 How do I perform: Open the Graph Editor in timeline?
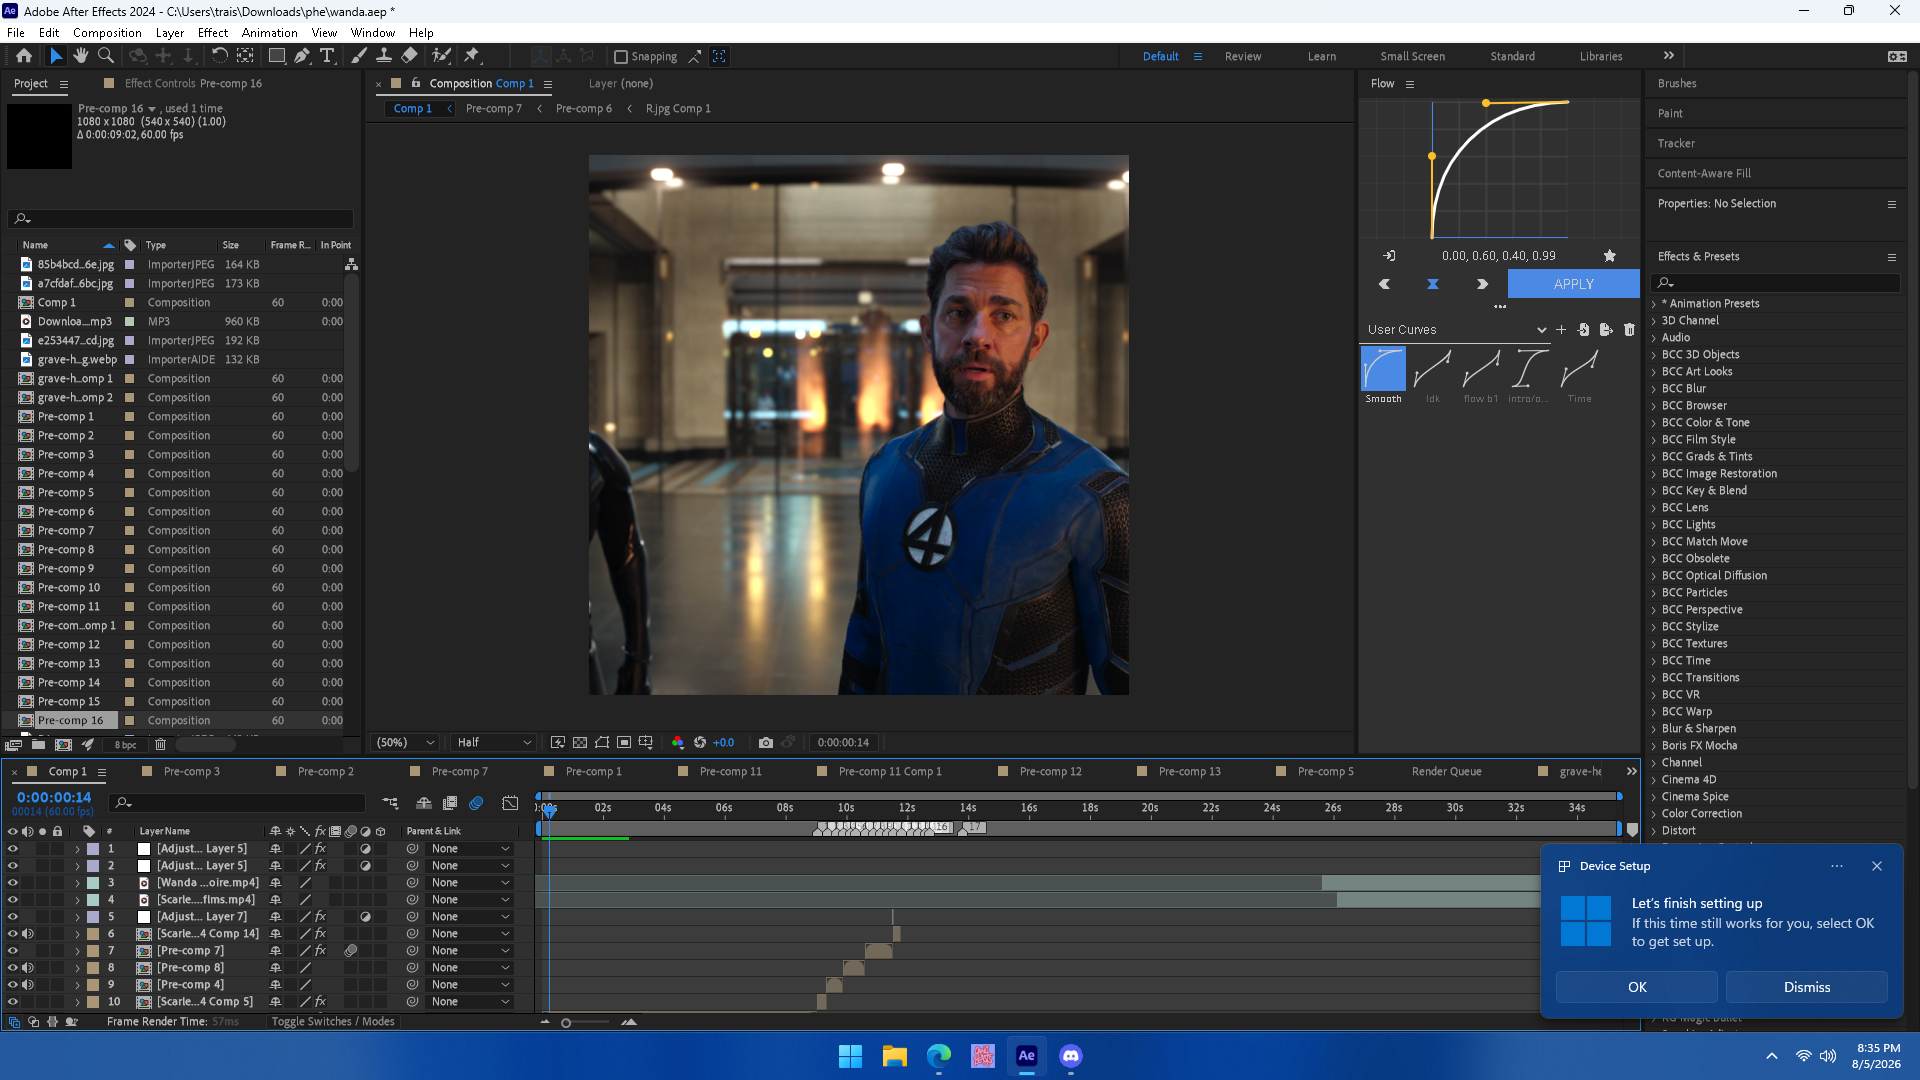click(x=510, y=802)
